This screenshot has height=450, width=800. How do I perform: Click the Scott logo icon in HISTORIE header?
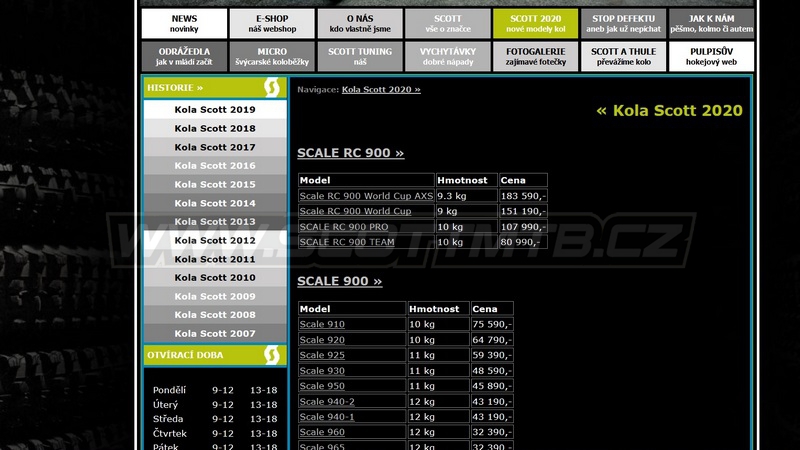point(271,88)
